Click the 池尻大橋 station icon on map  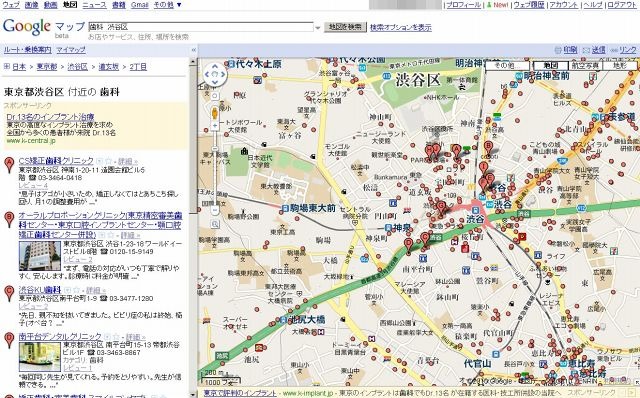pyautogui.click(x=284, y=320)
